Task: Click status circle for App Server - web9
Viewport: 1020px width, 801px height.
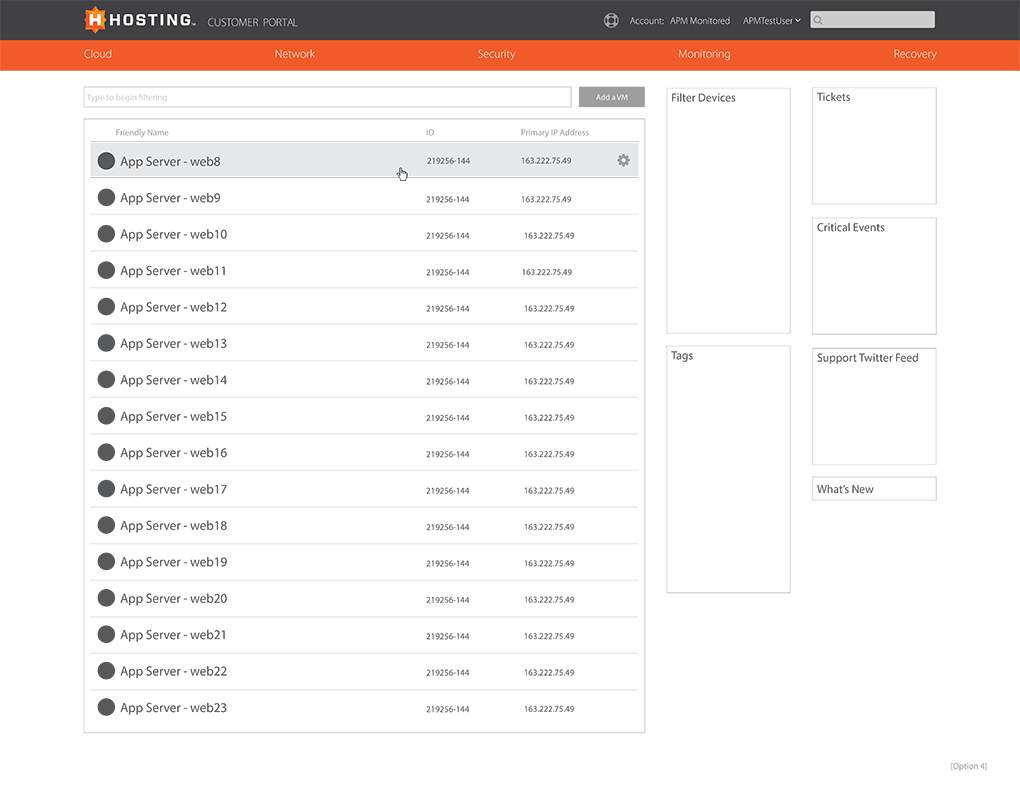Action: pos(106,198)
